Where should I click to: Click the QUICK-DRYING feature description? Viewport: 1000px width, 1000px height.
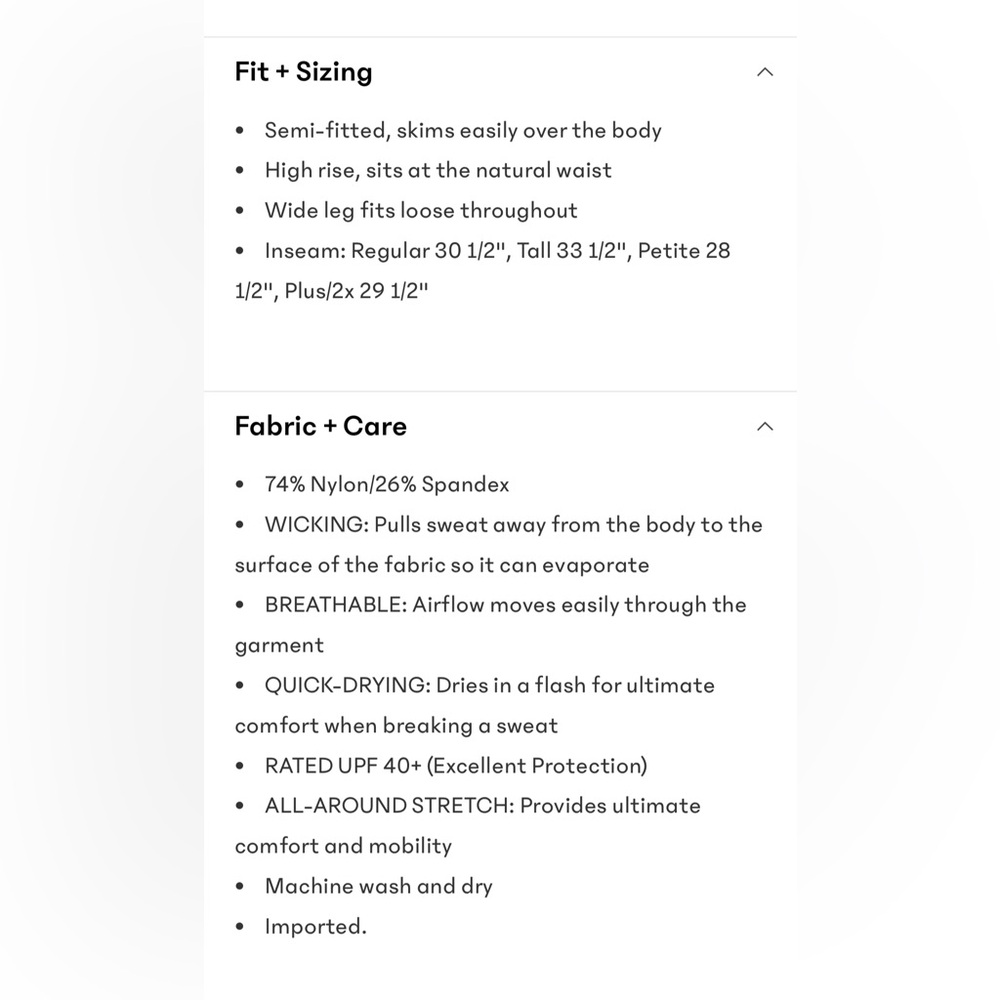coord(475,705)
